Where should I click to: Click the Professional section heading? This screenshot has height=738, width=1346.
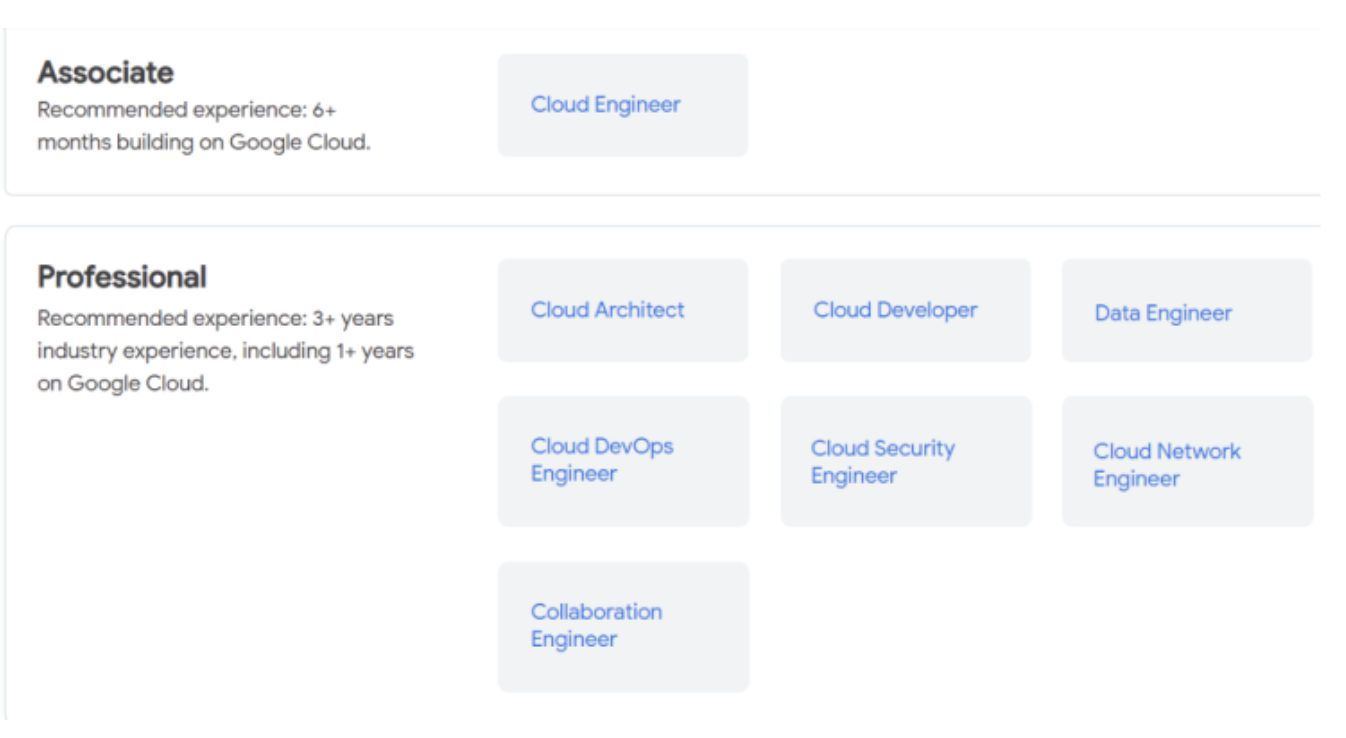122,277
